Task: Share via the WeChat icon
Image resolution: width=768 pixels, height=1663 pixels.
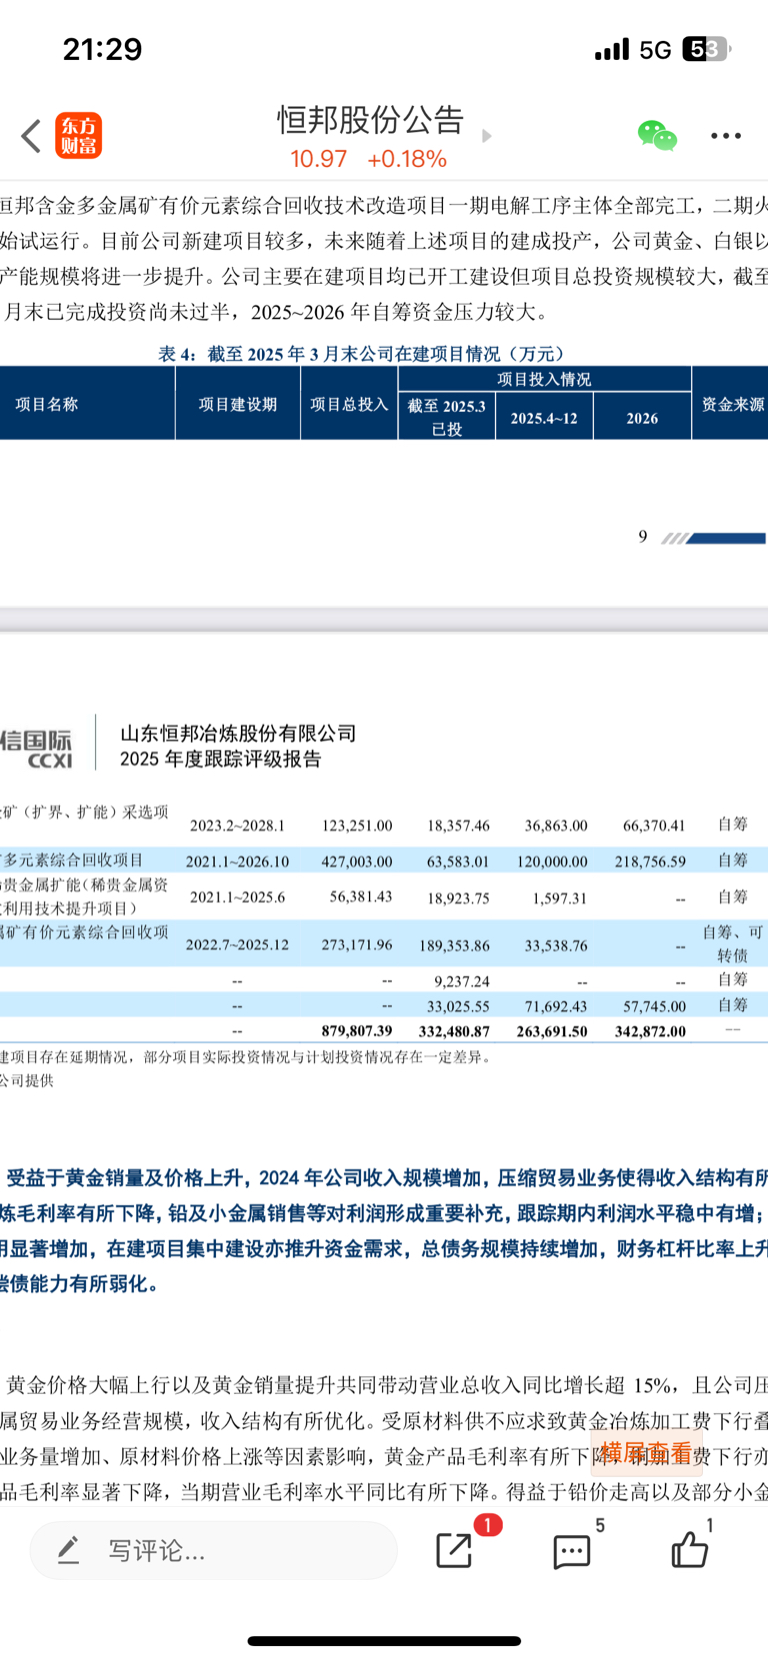Action: click(657, 135)
